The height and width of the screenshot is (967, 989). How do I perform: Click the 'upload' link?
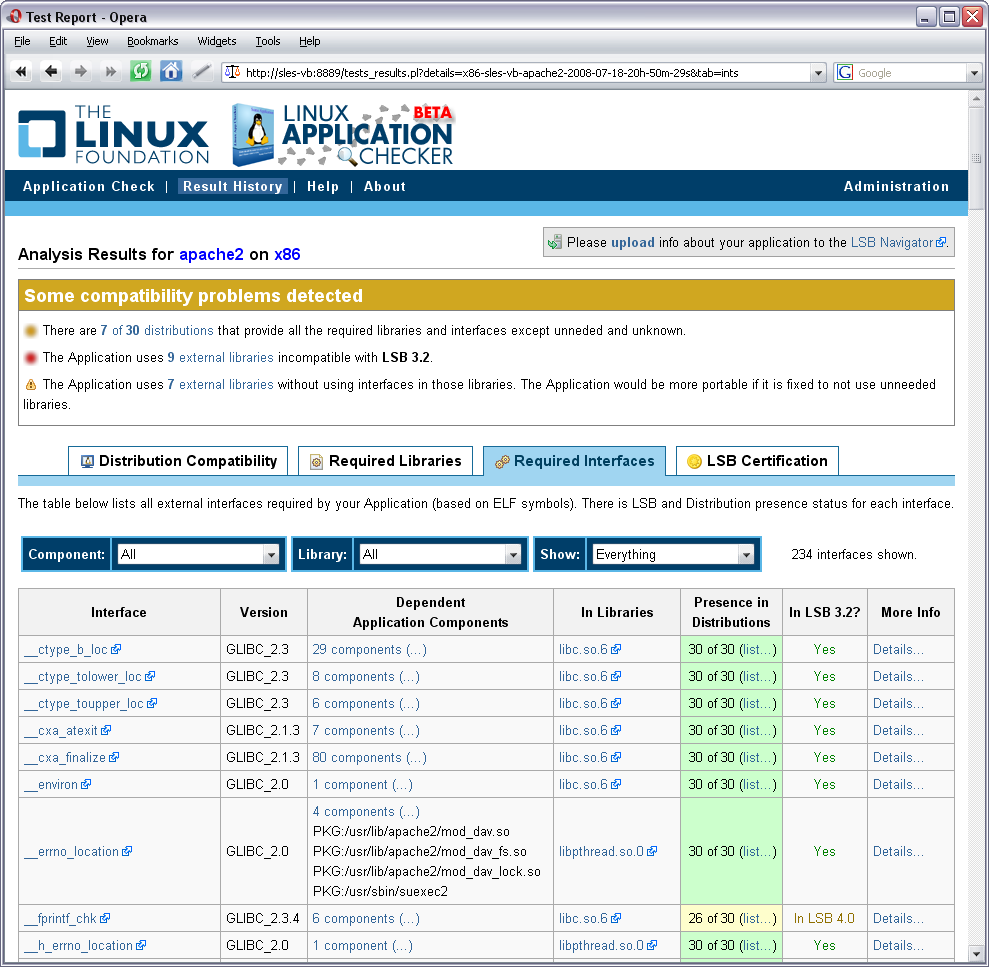[633, 242]
